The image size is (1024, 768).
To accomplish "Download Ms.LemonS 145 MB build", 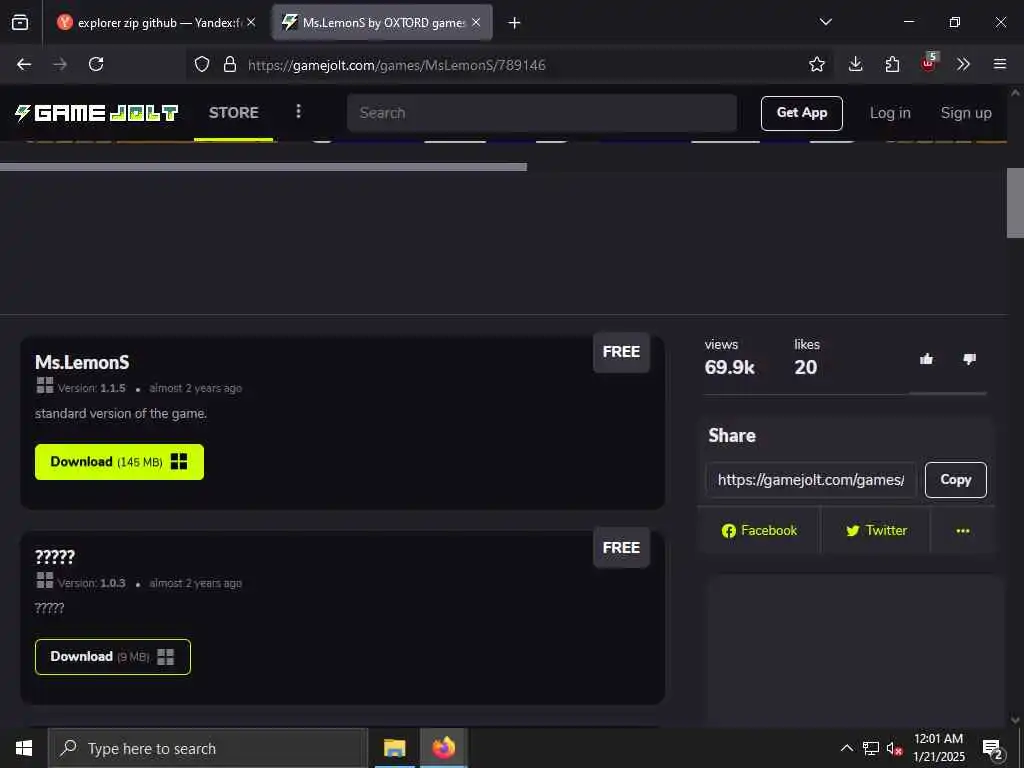I will [x=120, y=462].
